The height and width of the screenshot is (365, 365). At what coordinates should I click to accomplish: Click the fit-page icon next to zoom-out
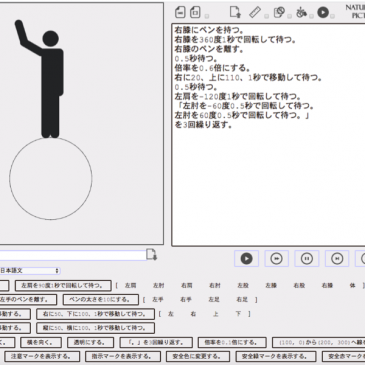point(195,13)
